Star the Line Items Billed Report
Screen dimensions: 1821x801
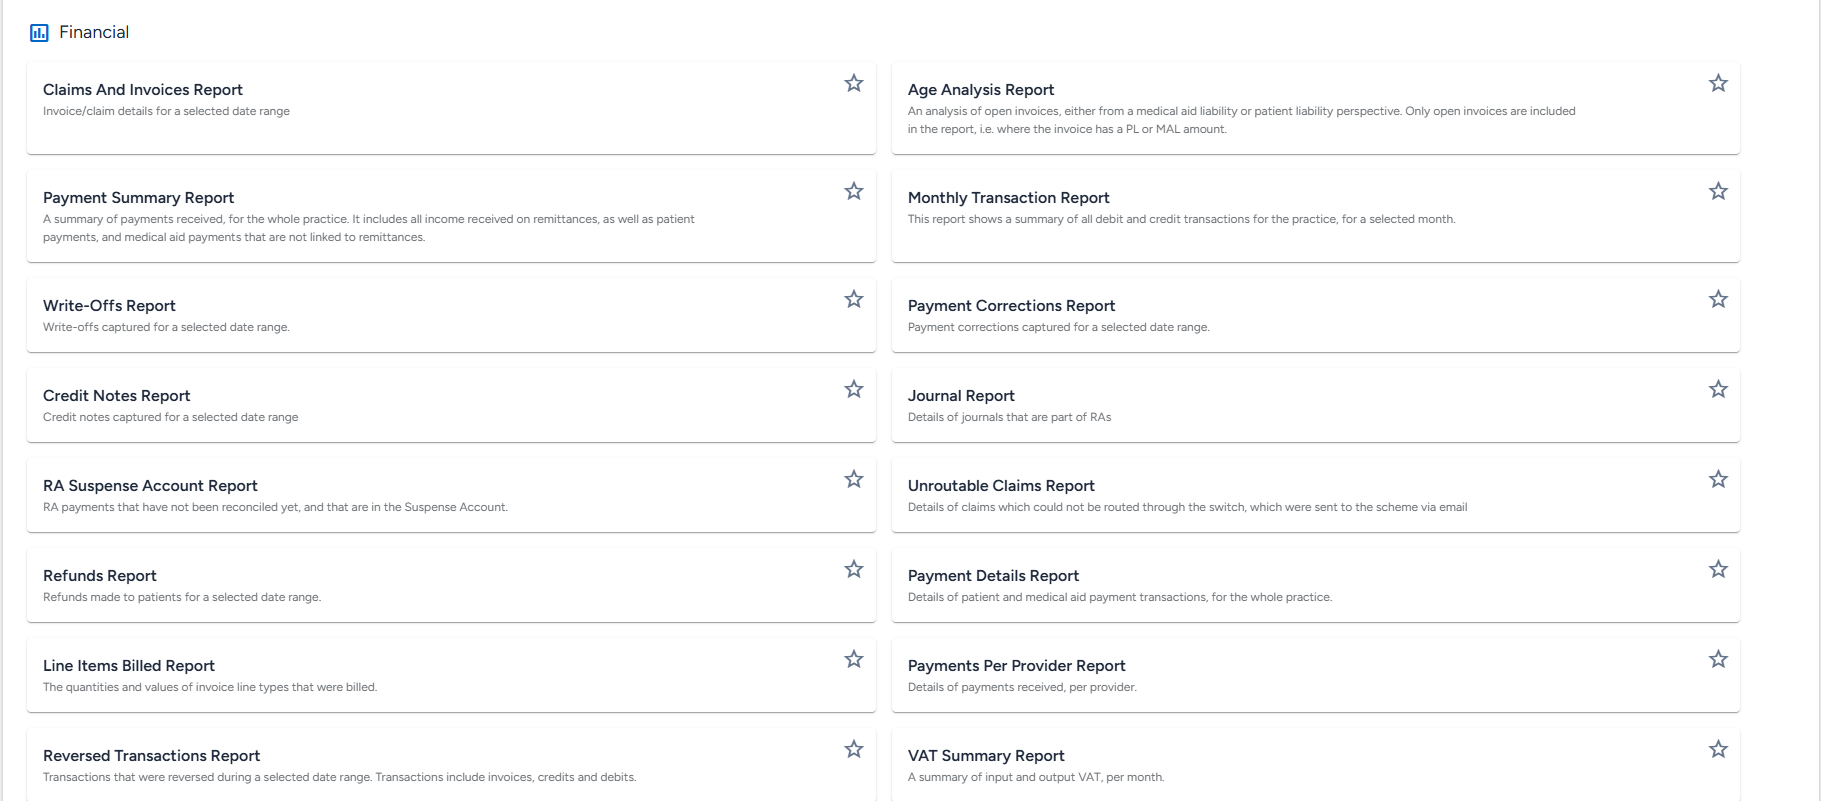tap(854, 659)
